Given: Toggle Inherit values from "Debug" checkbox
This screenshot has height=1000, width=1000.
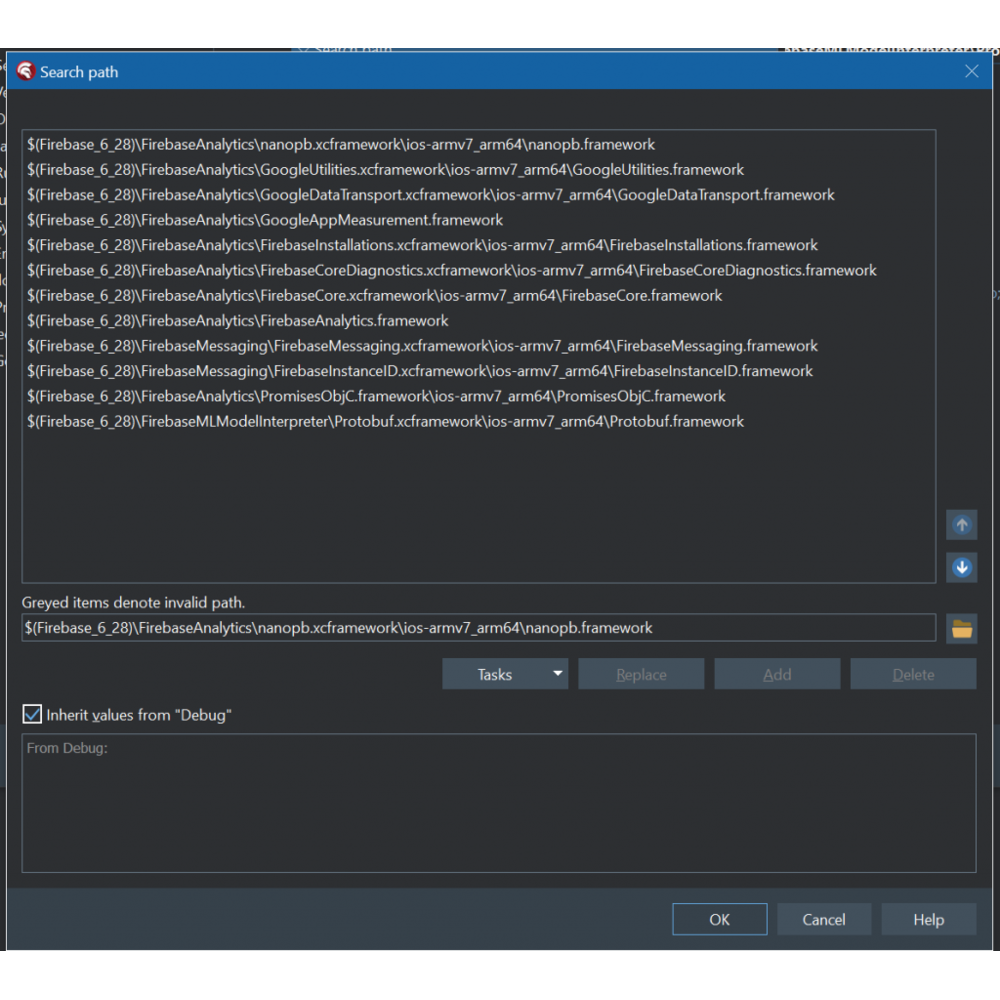Looking at the screenshot, I should 33,715.
